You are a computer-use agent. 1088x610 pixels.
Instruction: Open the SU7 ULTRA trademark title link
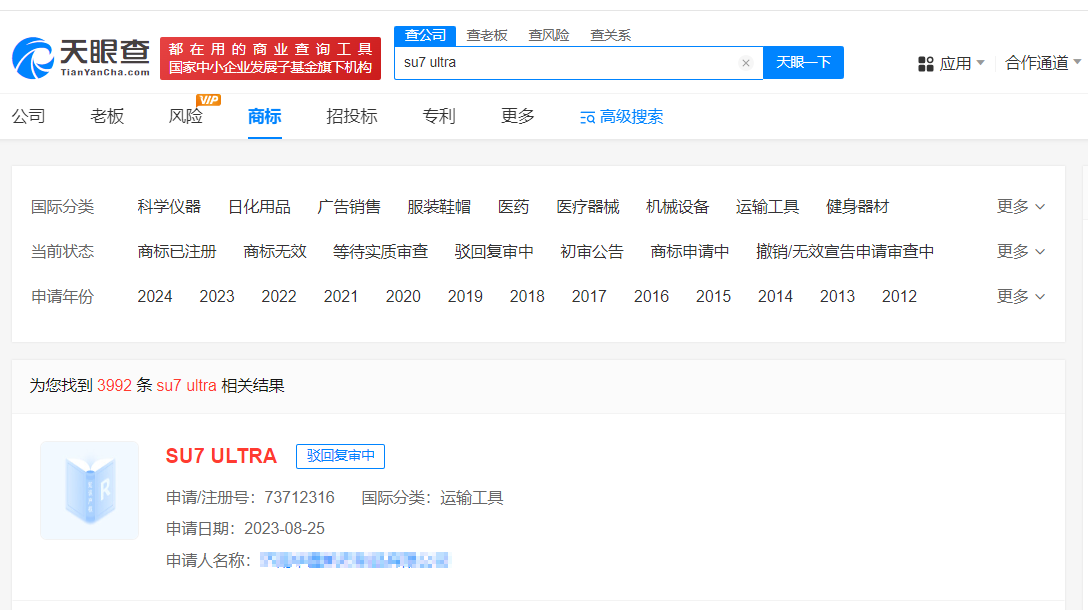coord(221,456)
